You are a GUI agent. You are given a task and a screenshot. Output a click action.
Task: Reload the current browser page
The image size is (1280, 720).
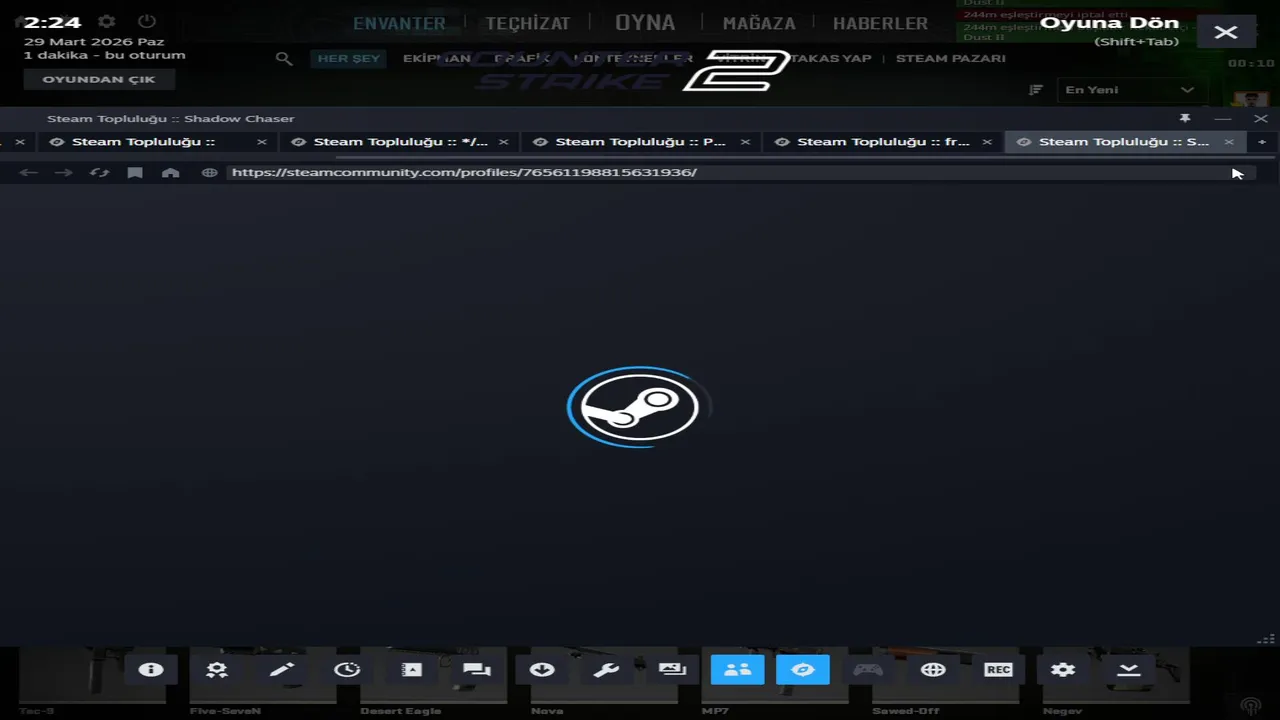point(99,173)
